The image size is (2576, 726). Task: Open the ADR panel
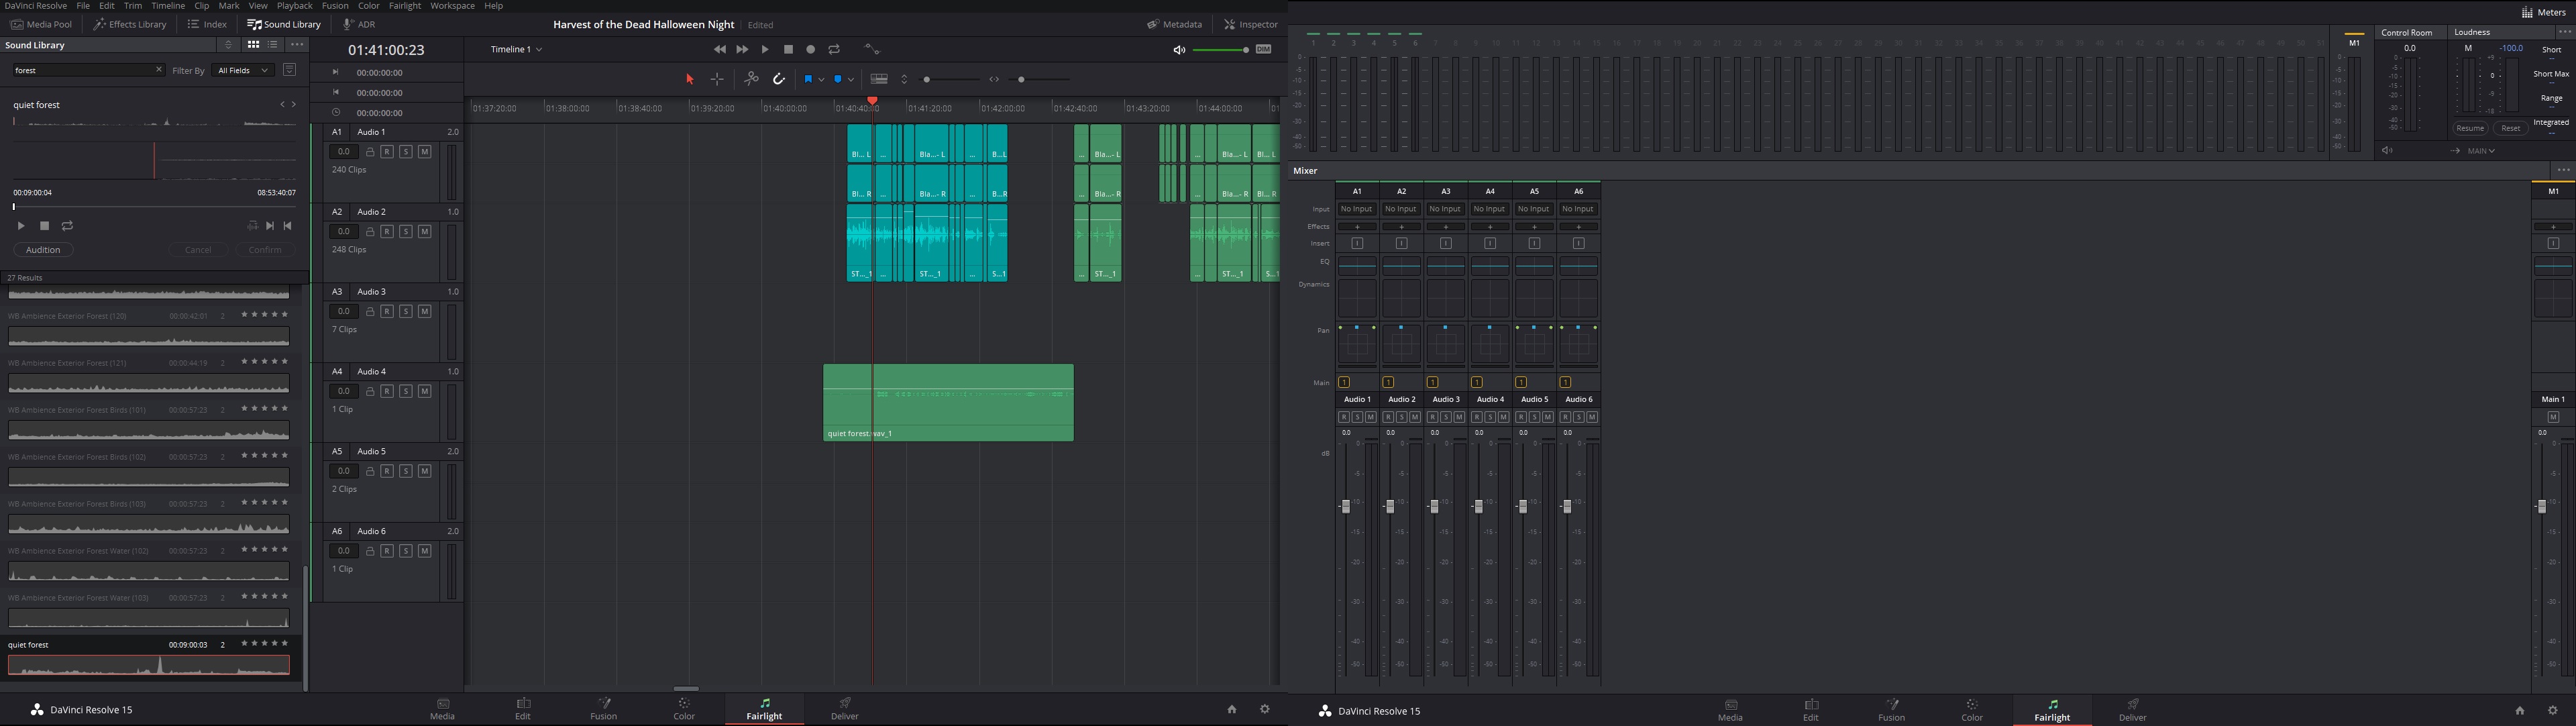tap(359, 24)
